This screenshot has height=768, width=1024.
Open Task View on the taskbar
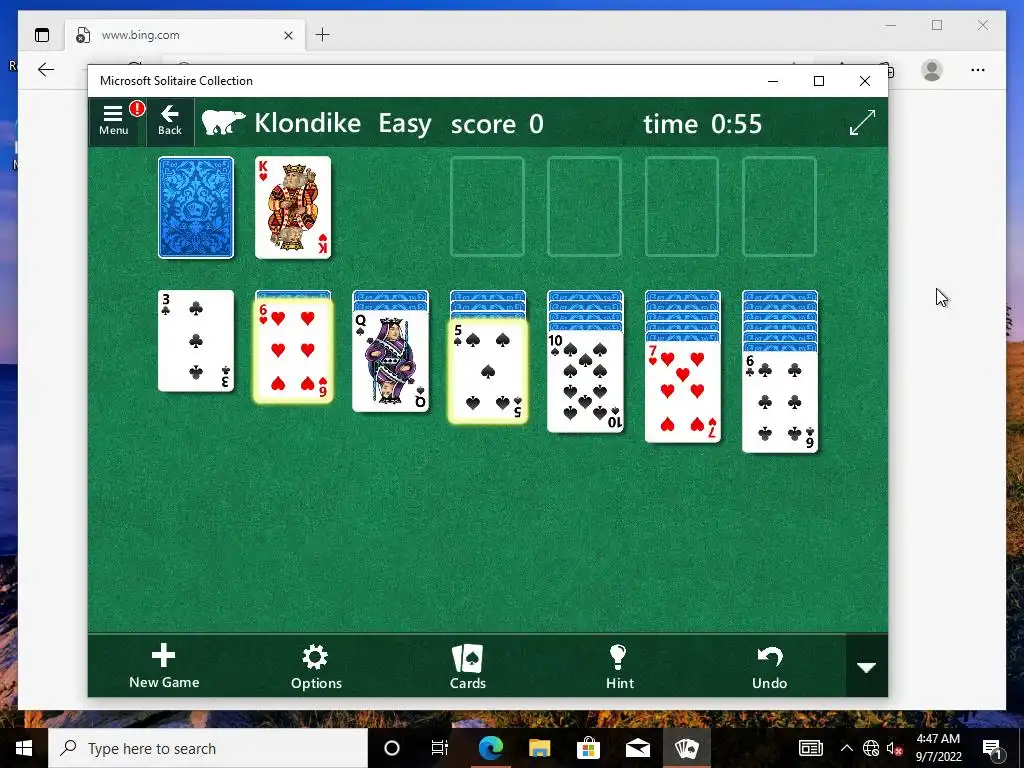click(x=440, y=748)
